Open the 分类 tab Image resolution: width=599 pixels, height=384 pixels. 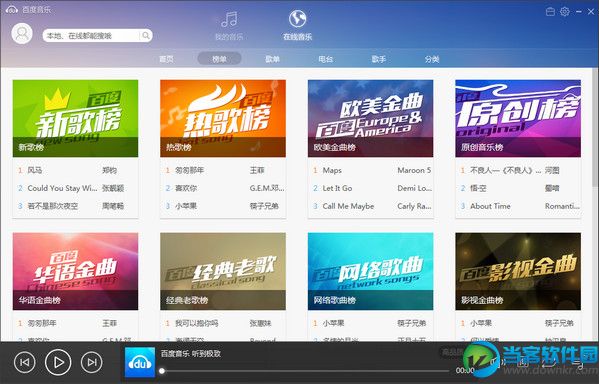(432, 59)
